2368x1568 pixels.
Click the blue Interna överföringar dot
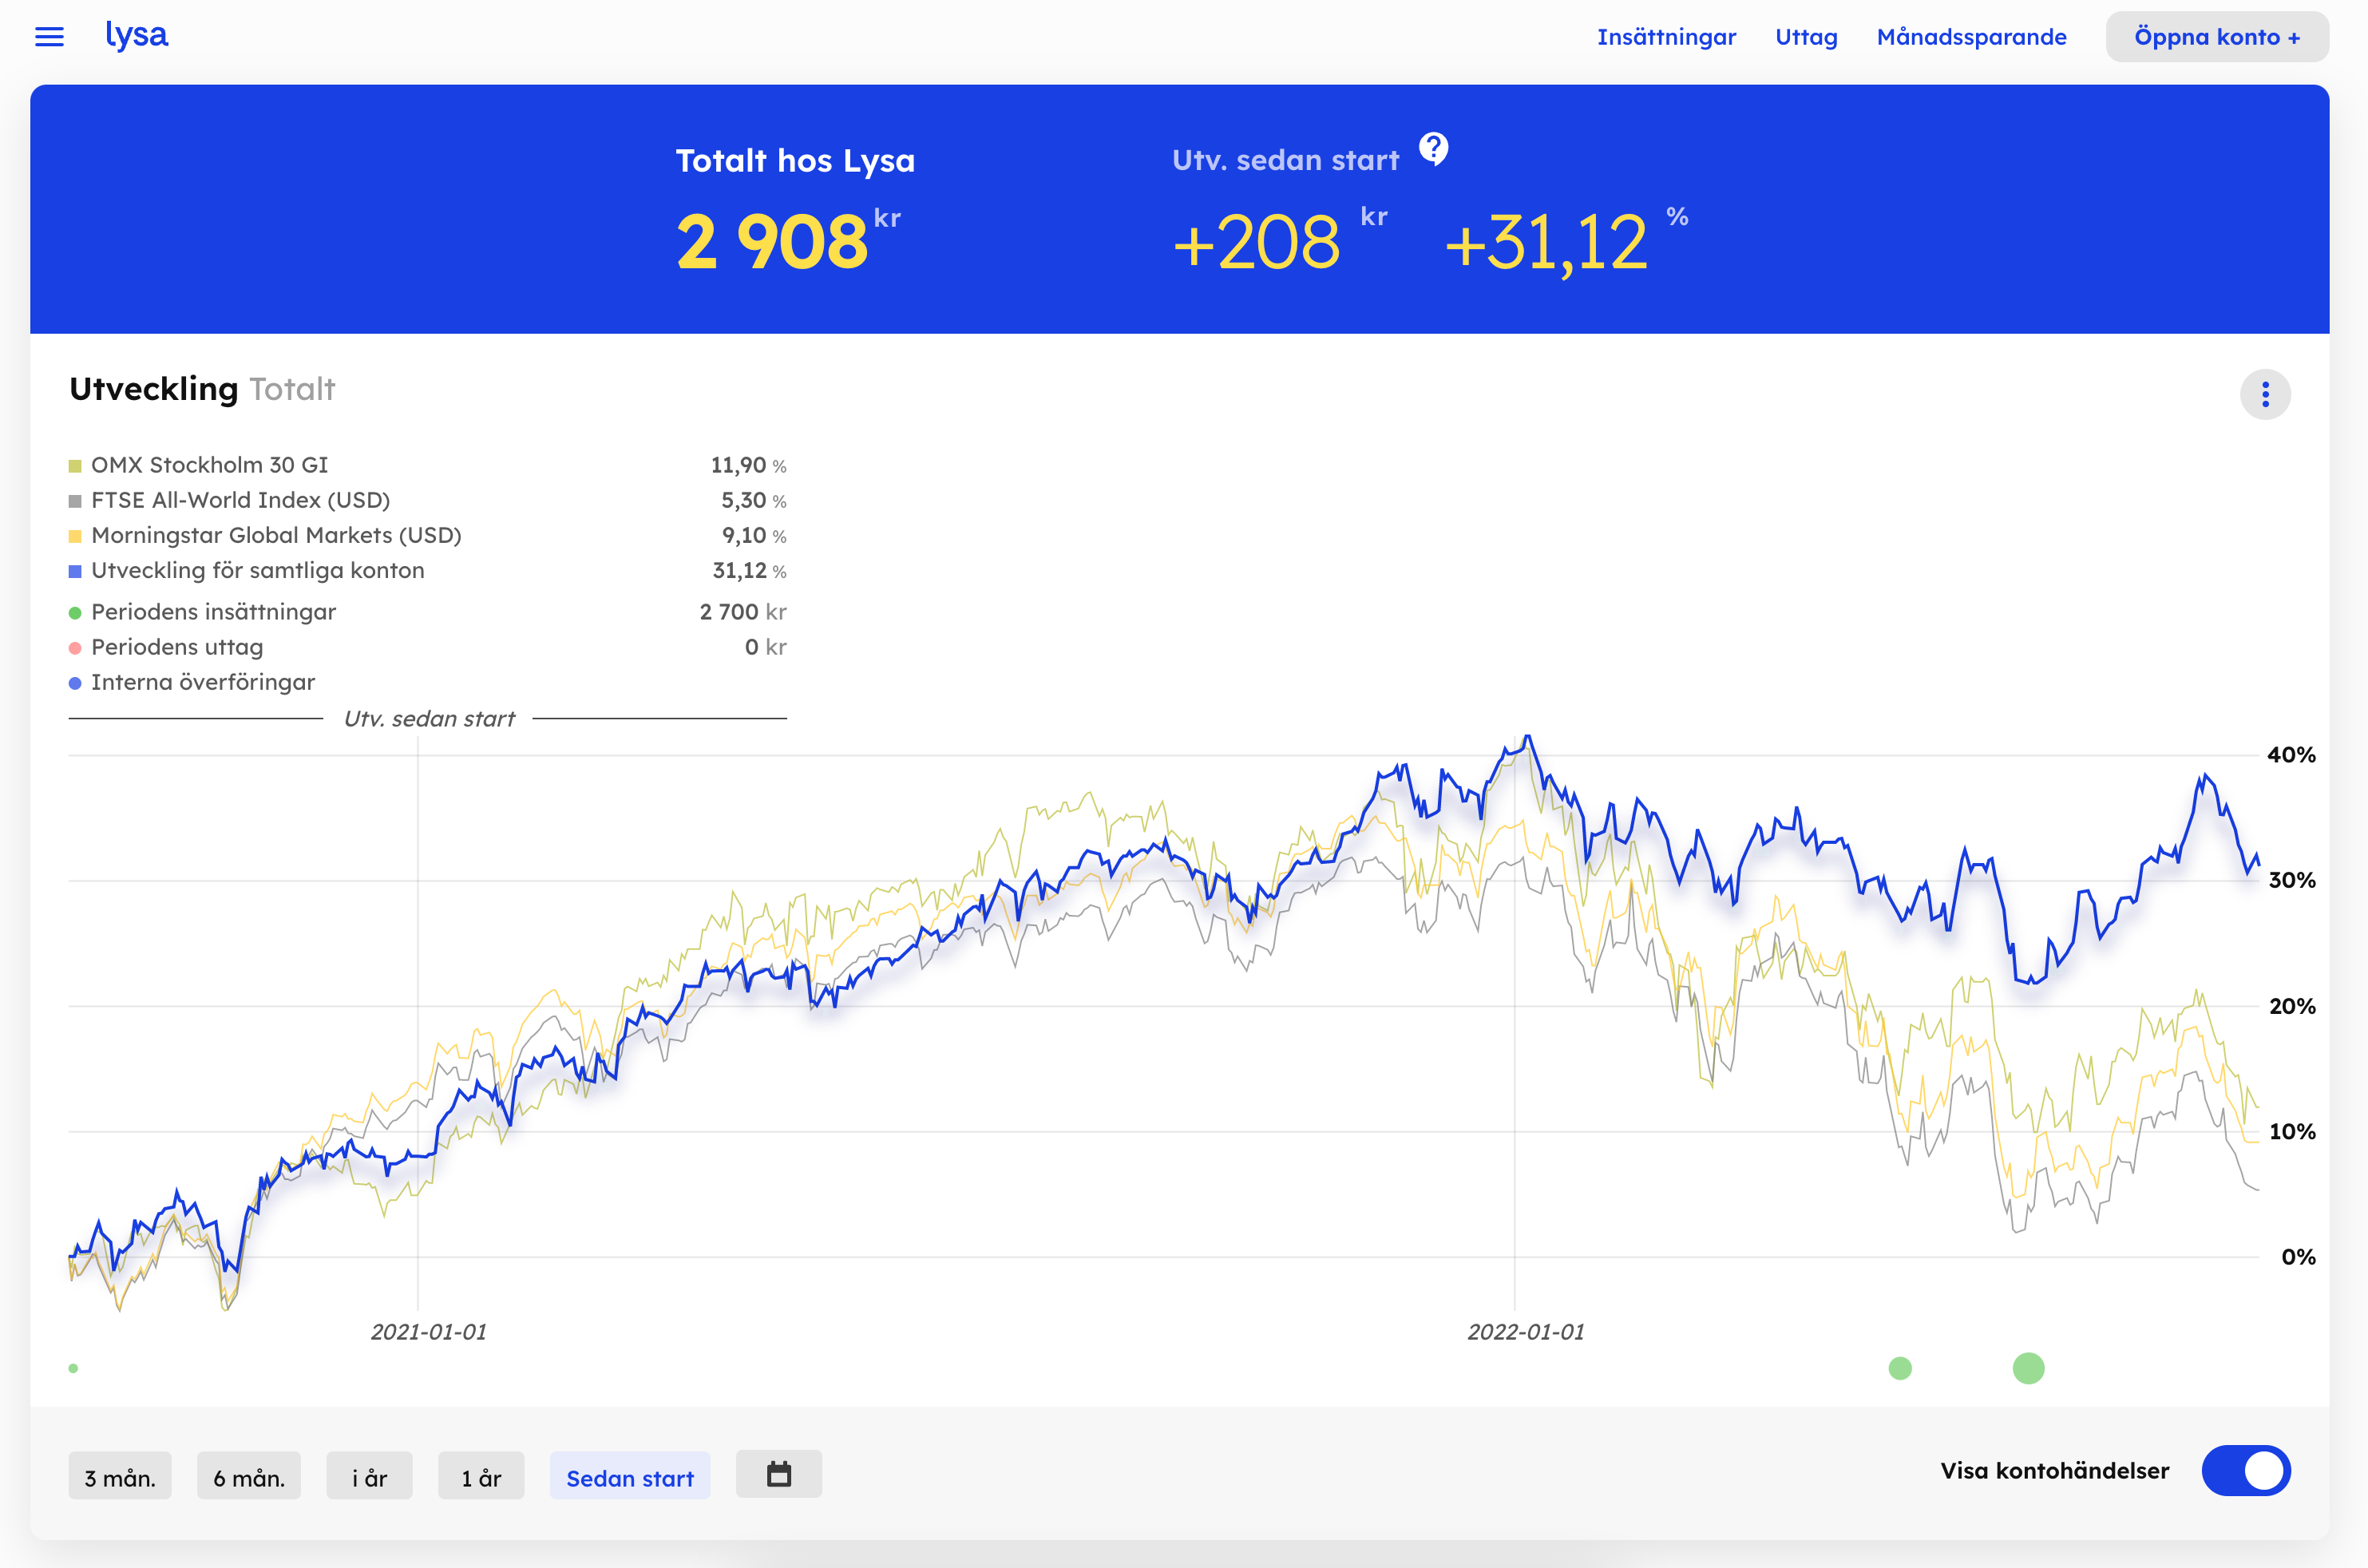(x=75, y=683)
